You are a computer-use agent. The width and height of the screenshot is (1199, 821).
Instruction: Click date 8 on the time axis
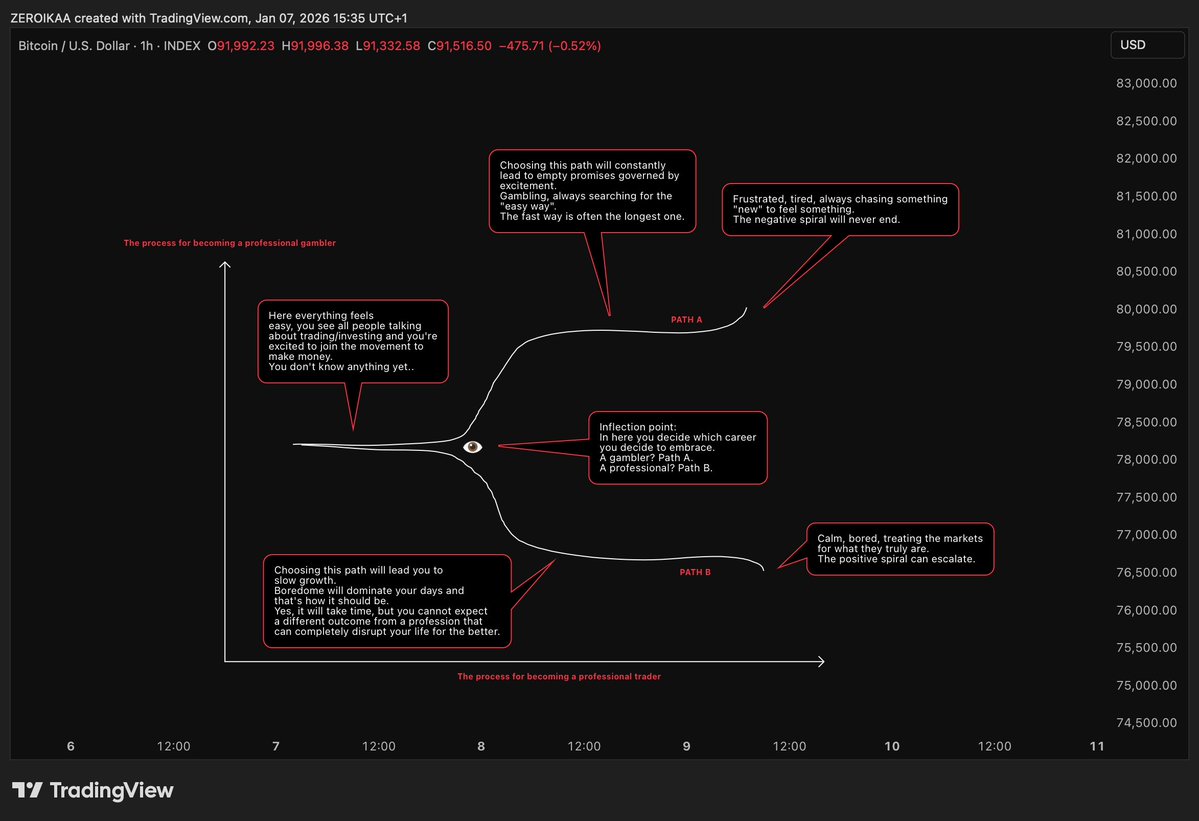point(481,746)
